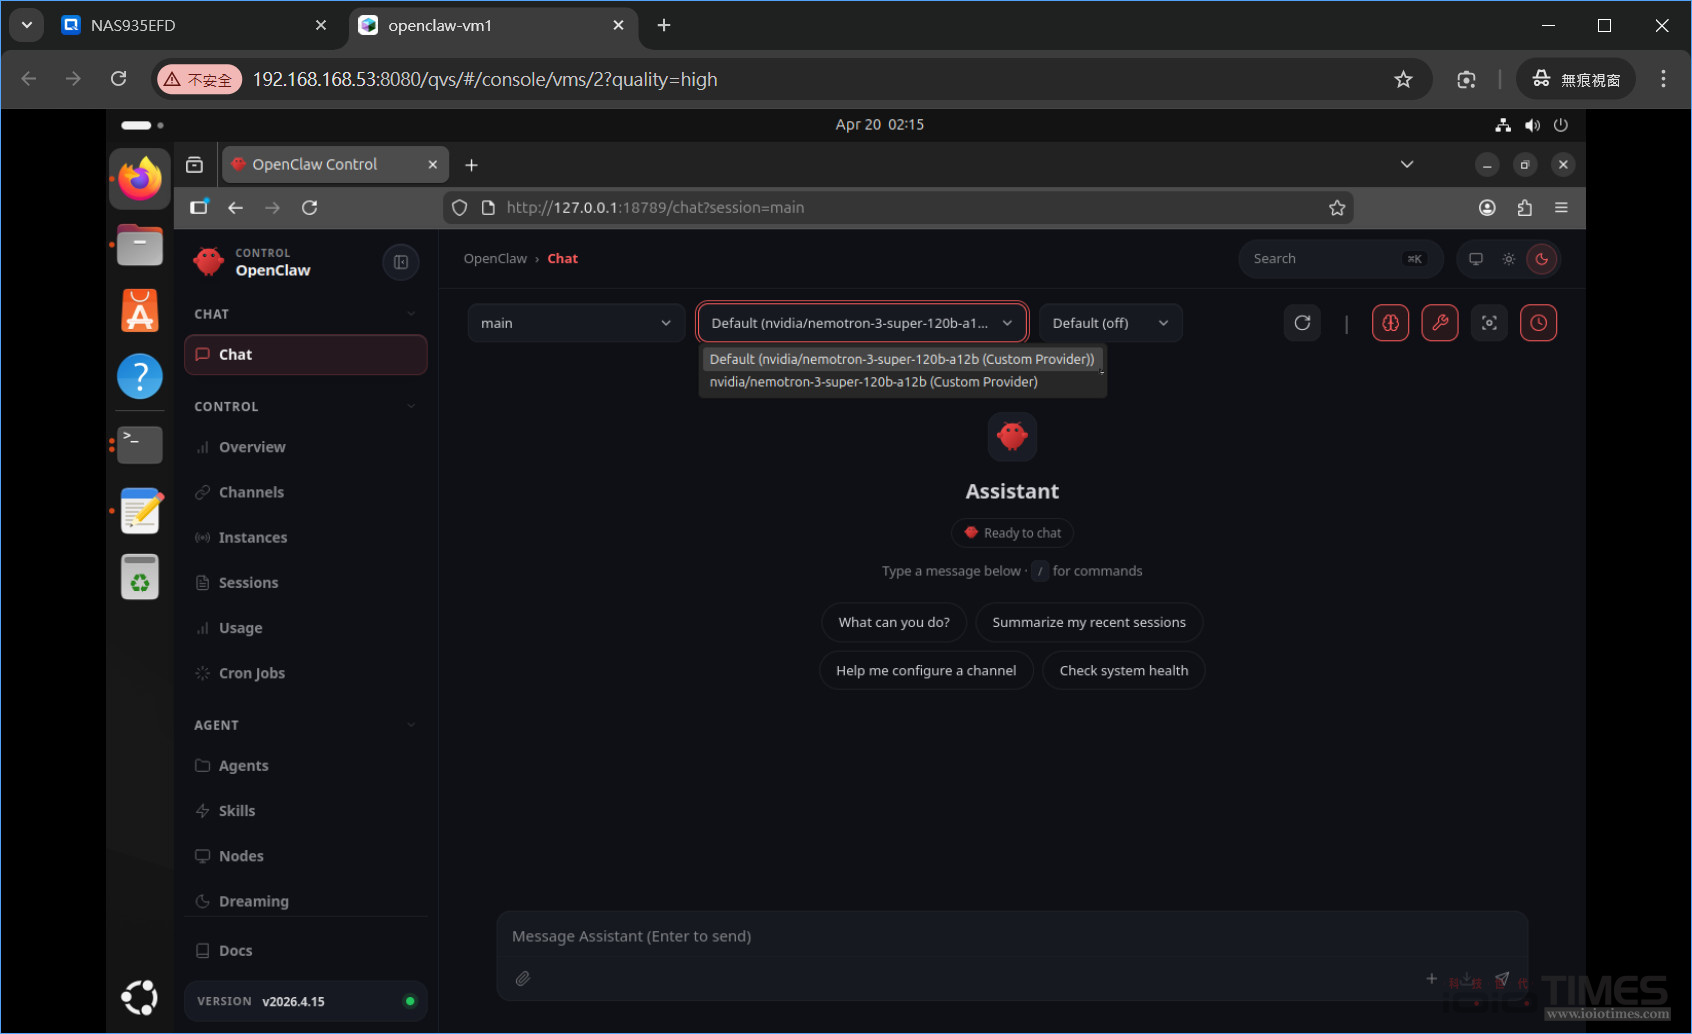Attach a file using the paperclip icon
Image resolution: width=1692 pixels, height=1034 pixels.
(522, 978)
